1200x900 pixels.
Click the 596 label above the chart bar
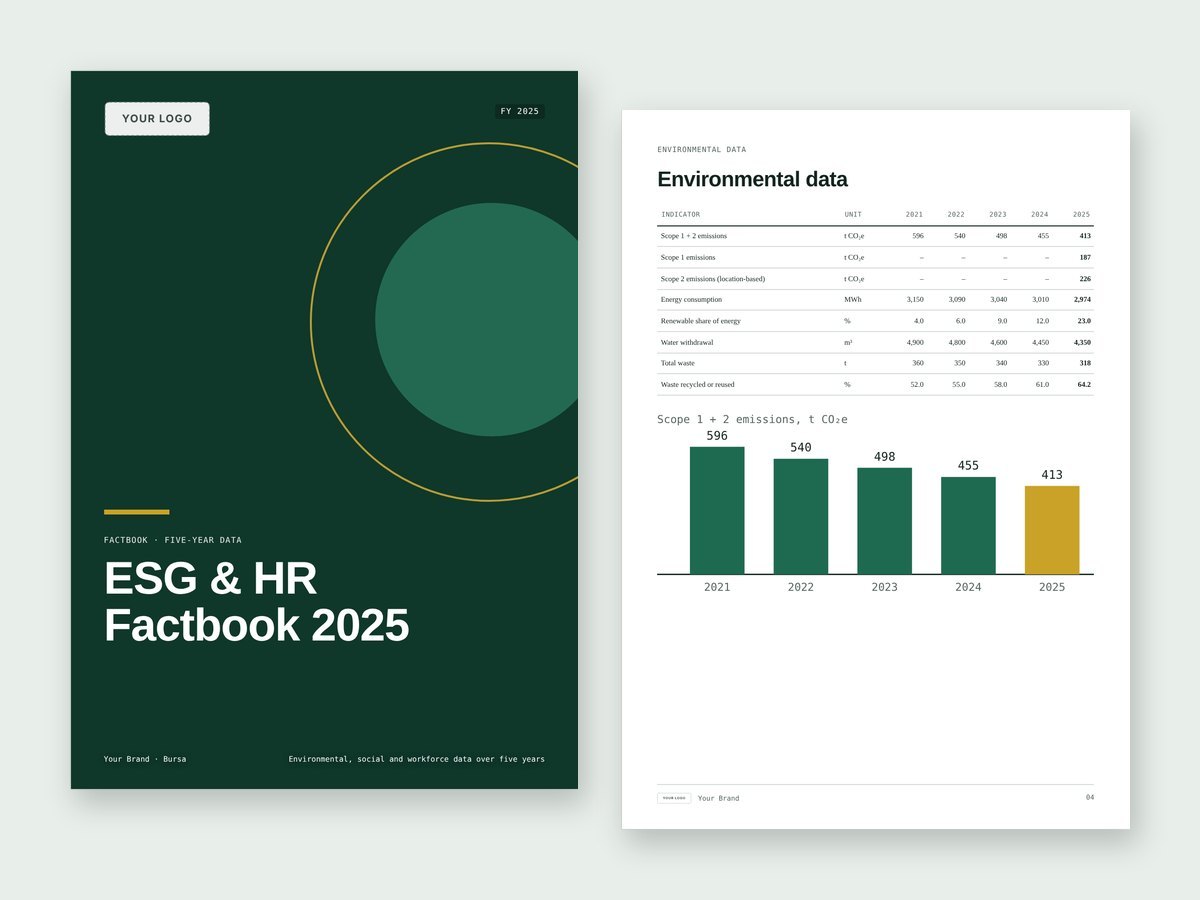click(x=717, y=436)
